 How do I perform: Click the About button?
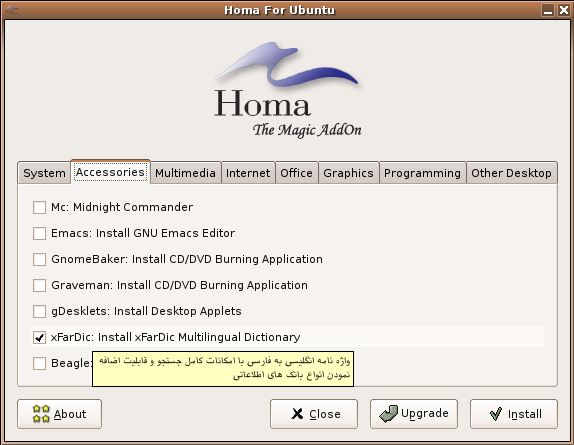click(59, 414)
